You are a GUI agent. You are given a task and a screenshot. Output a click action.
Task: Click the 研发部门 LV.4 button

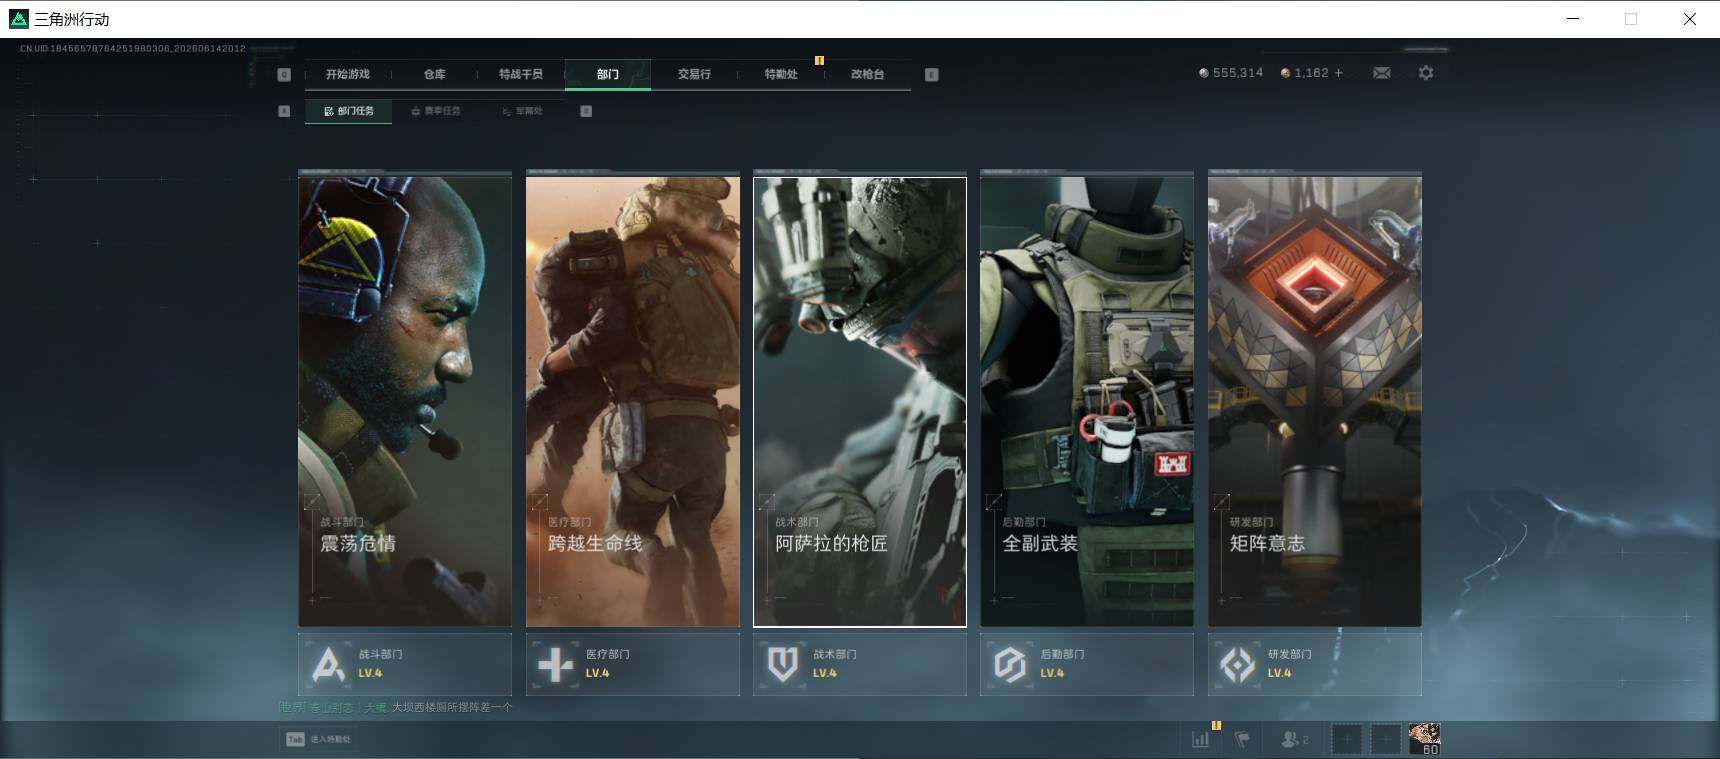tap(1315, 664)
